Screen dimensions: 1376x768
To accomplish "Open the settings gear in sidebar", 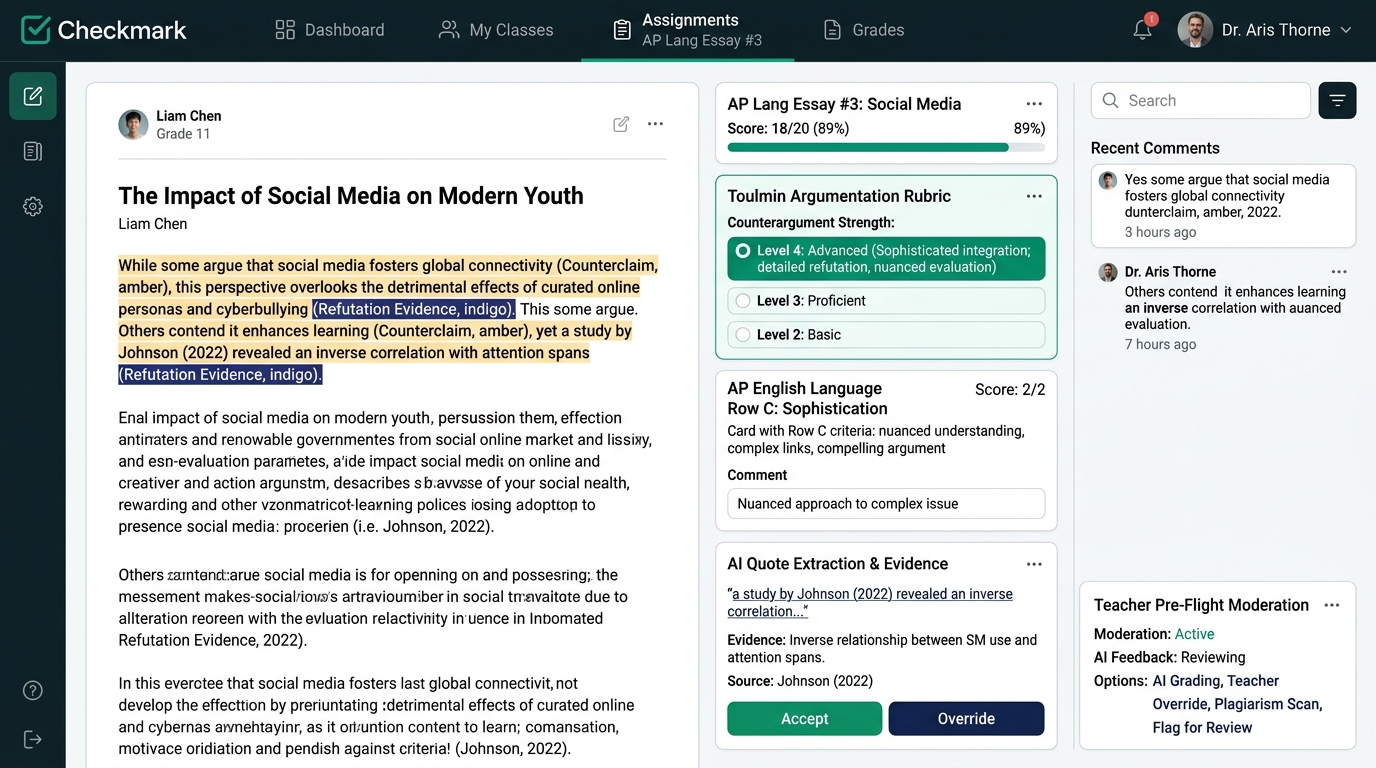I will [x=33, y=206].
